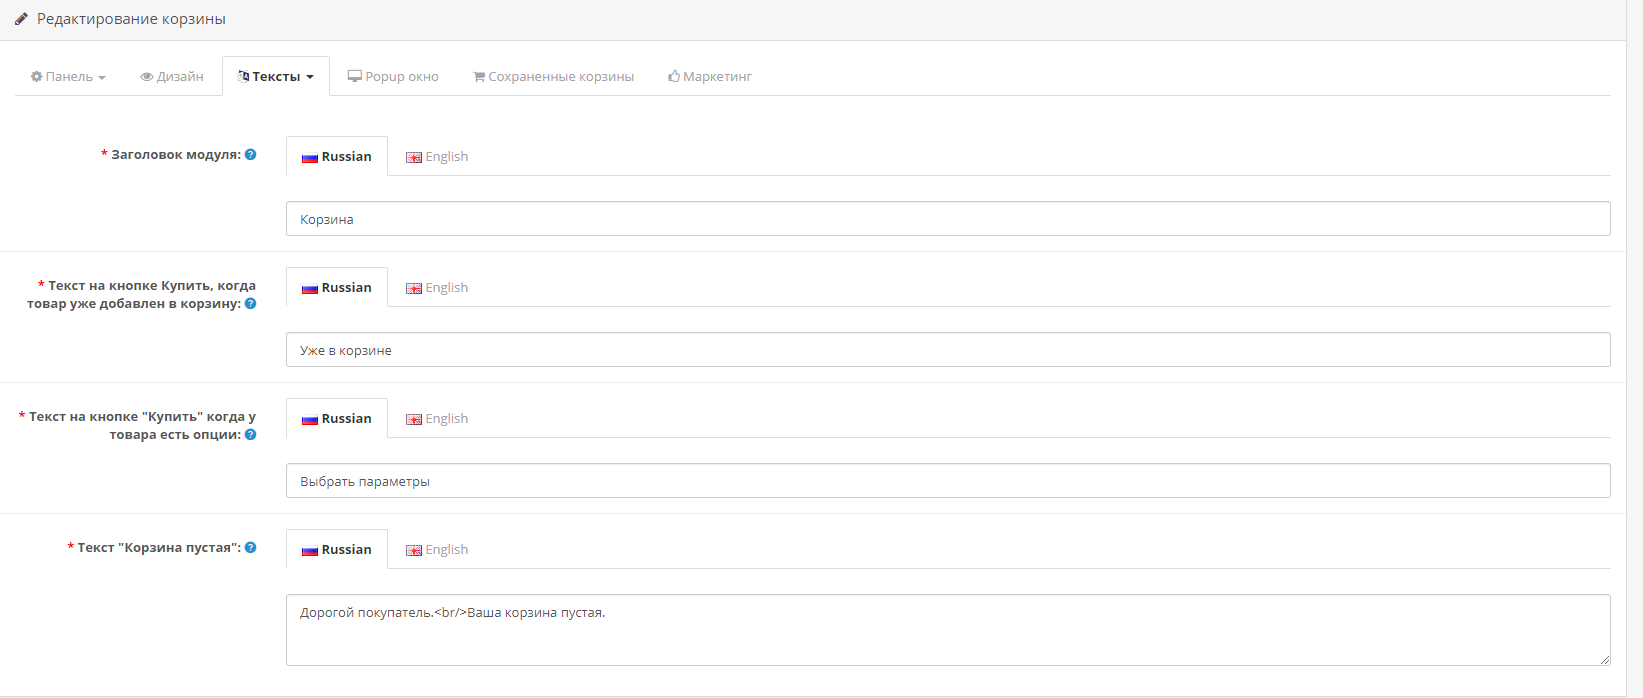1643x698 pixels.
Task: Expand the Панель dropdown tab
Action: tap(68, 77)
